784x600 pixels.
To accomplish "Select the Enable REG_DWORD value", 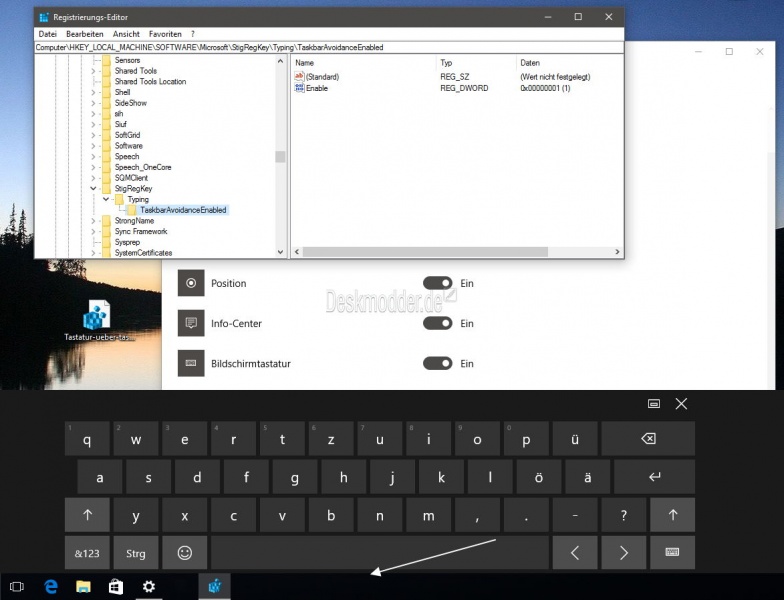I will 316,89.
